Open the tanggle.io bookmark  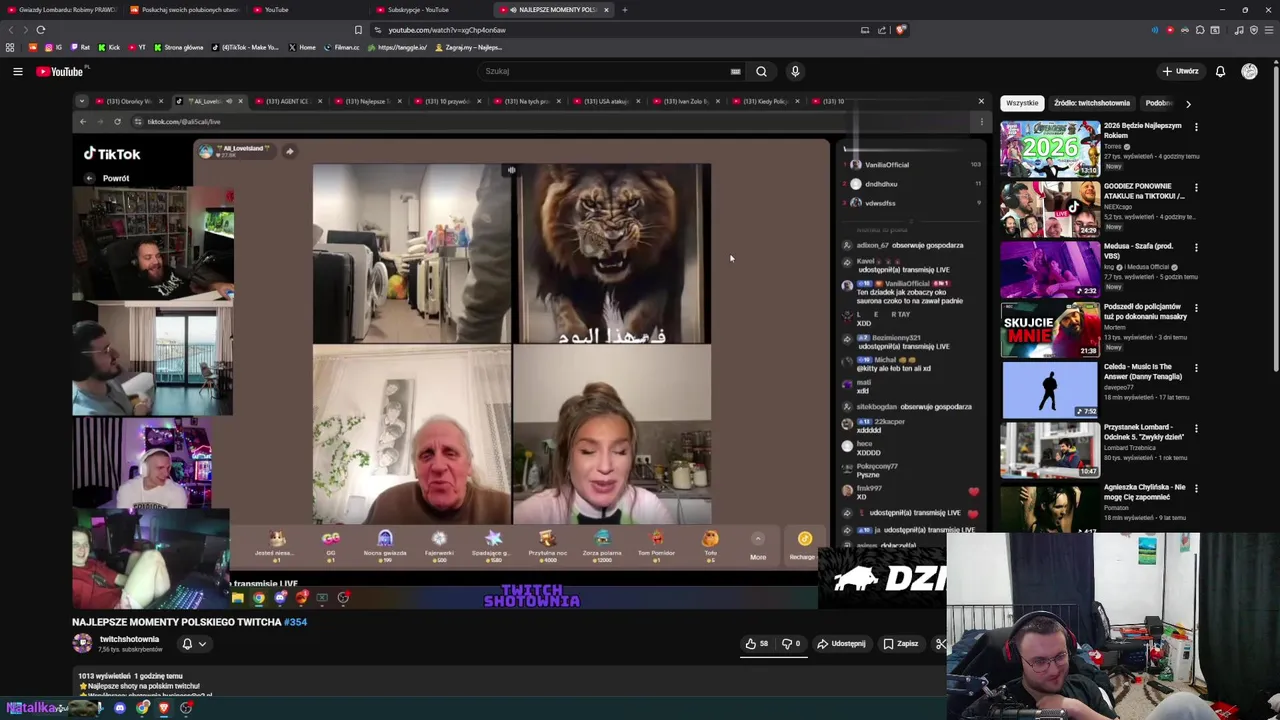click(x=397, y=47)
